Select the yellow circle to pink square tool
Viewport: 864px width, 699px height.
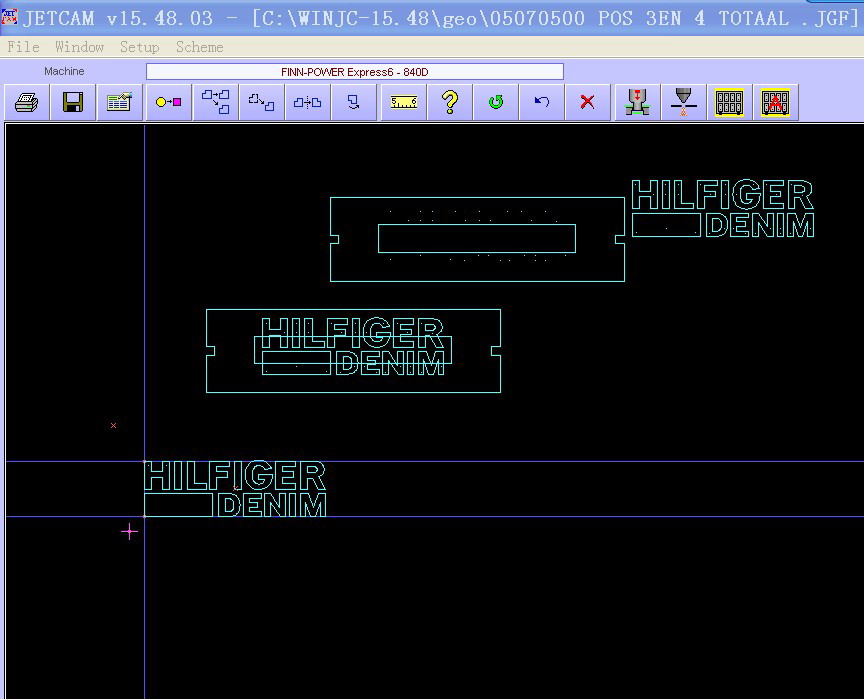tap(169, 102)
